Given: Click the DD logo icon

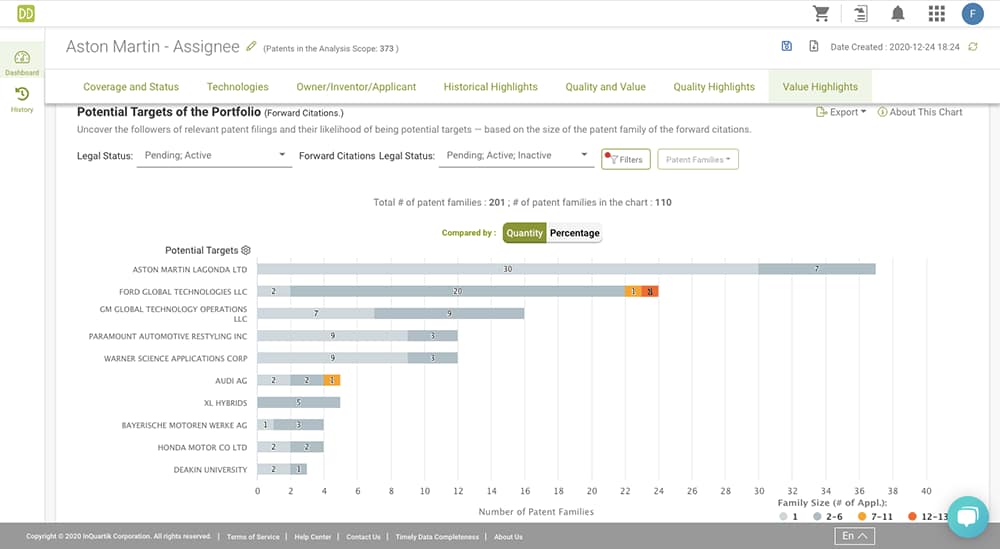Looking at the screenshot, I should coord(26,13).
